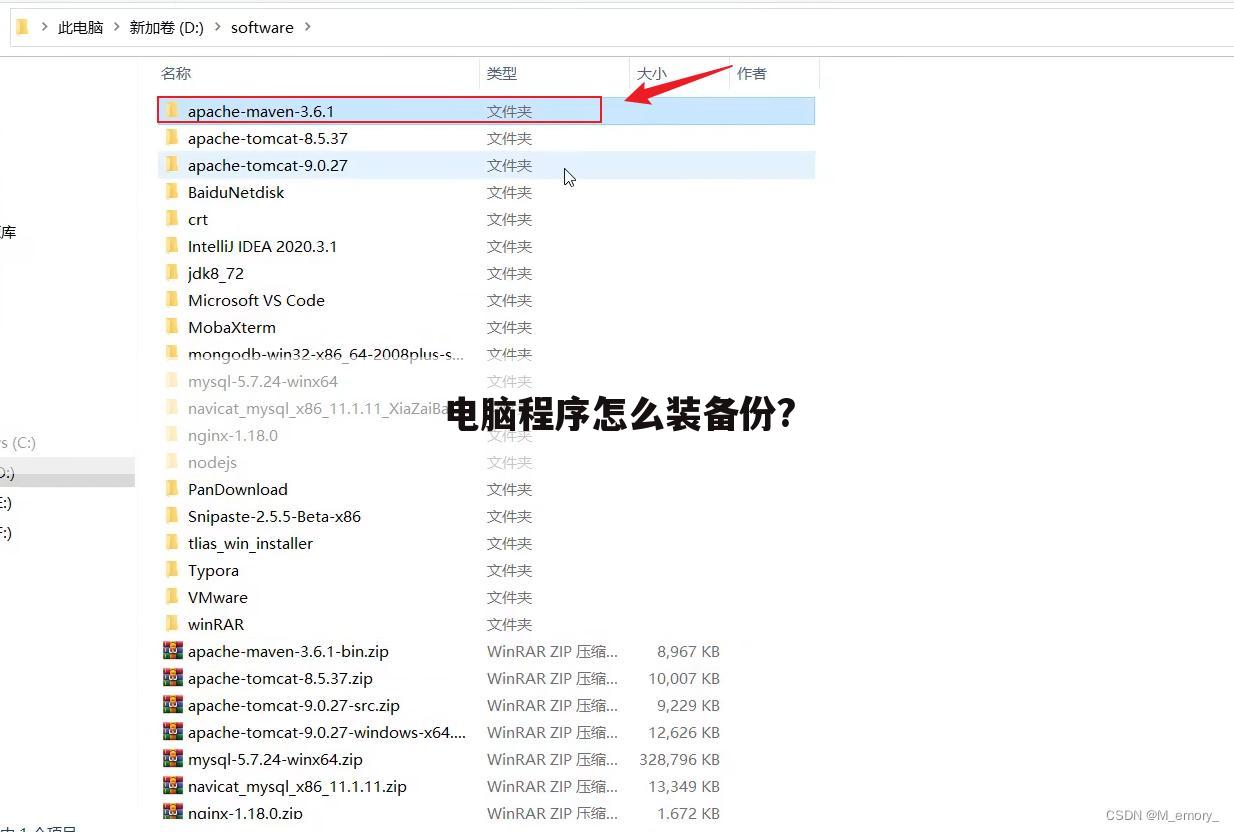The height and width of the screenshot is (832, 1234).
Task: Click the MobaXterm folder icon
Action: pyautogui.click(x=172, y=326)
